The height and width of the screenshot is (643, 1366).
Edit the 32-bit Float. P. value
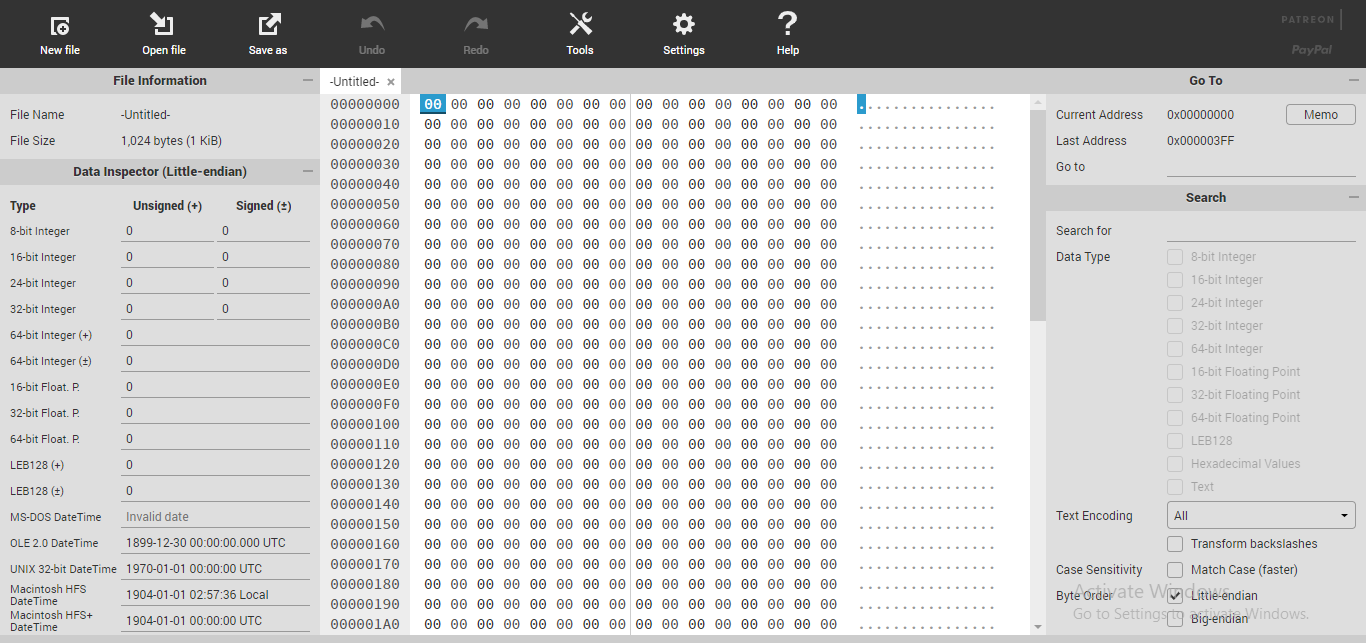pyautogui.click(x=215, y=413)
